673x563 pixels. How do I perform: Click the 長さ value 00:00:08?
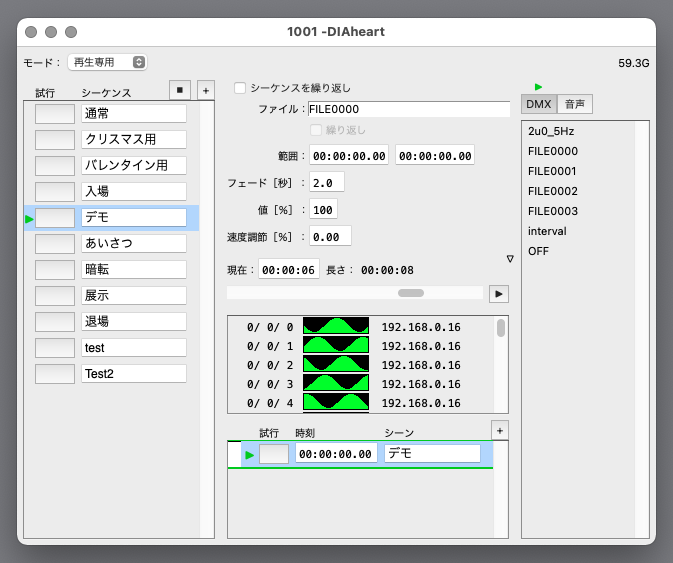[x=387, y=270]
